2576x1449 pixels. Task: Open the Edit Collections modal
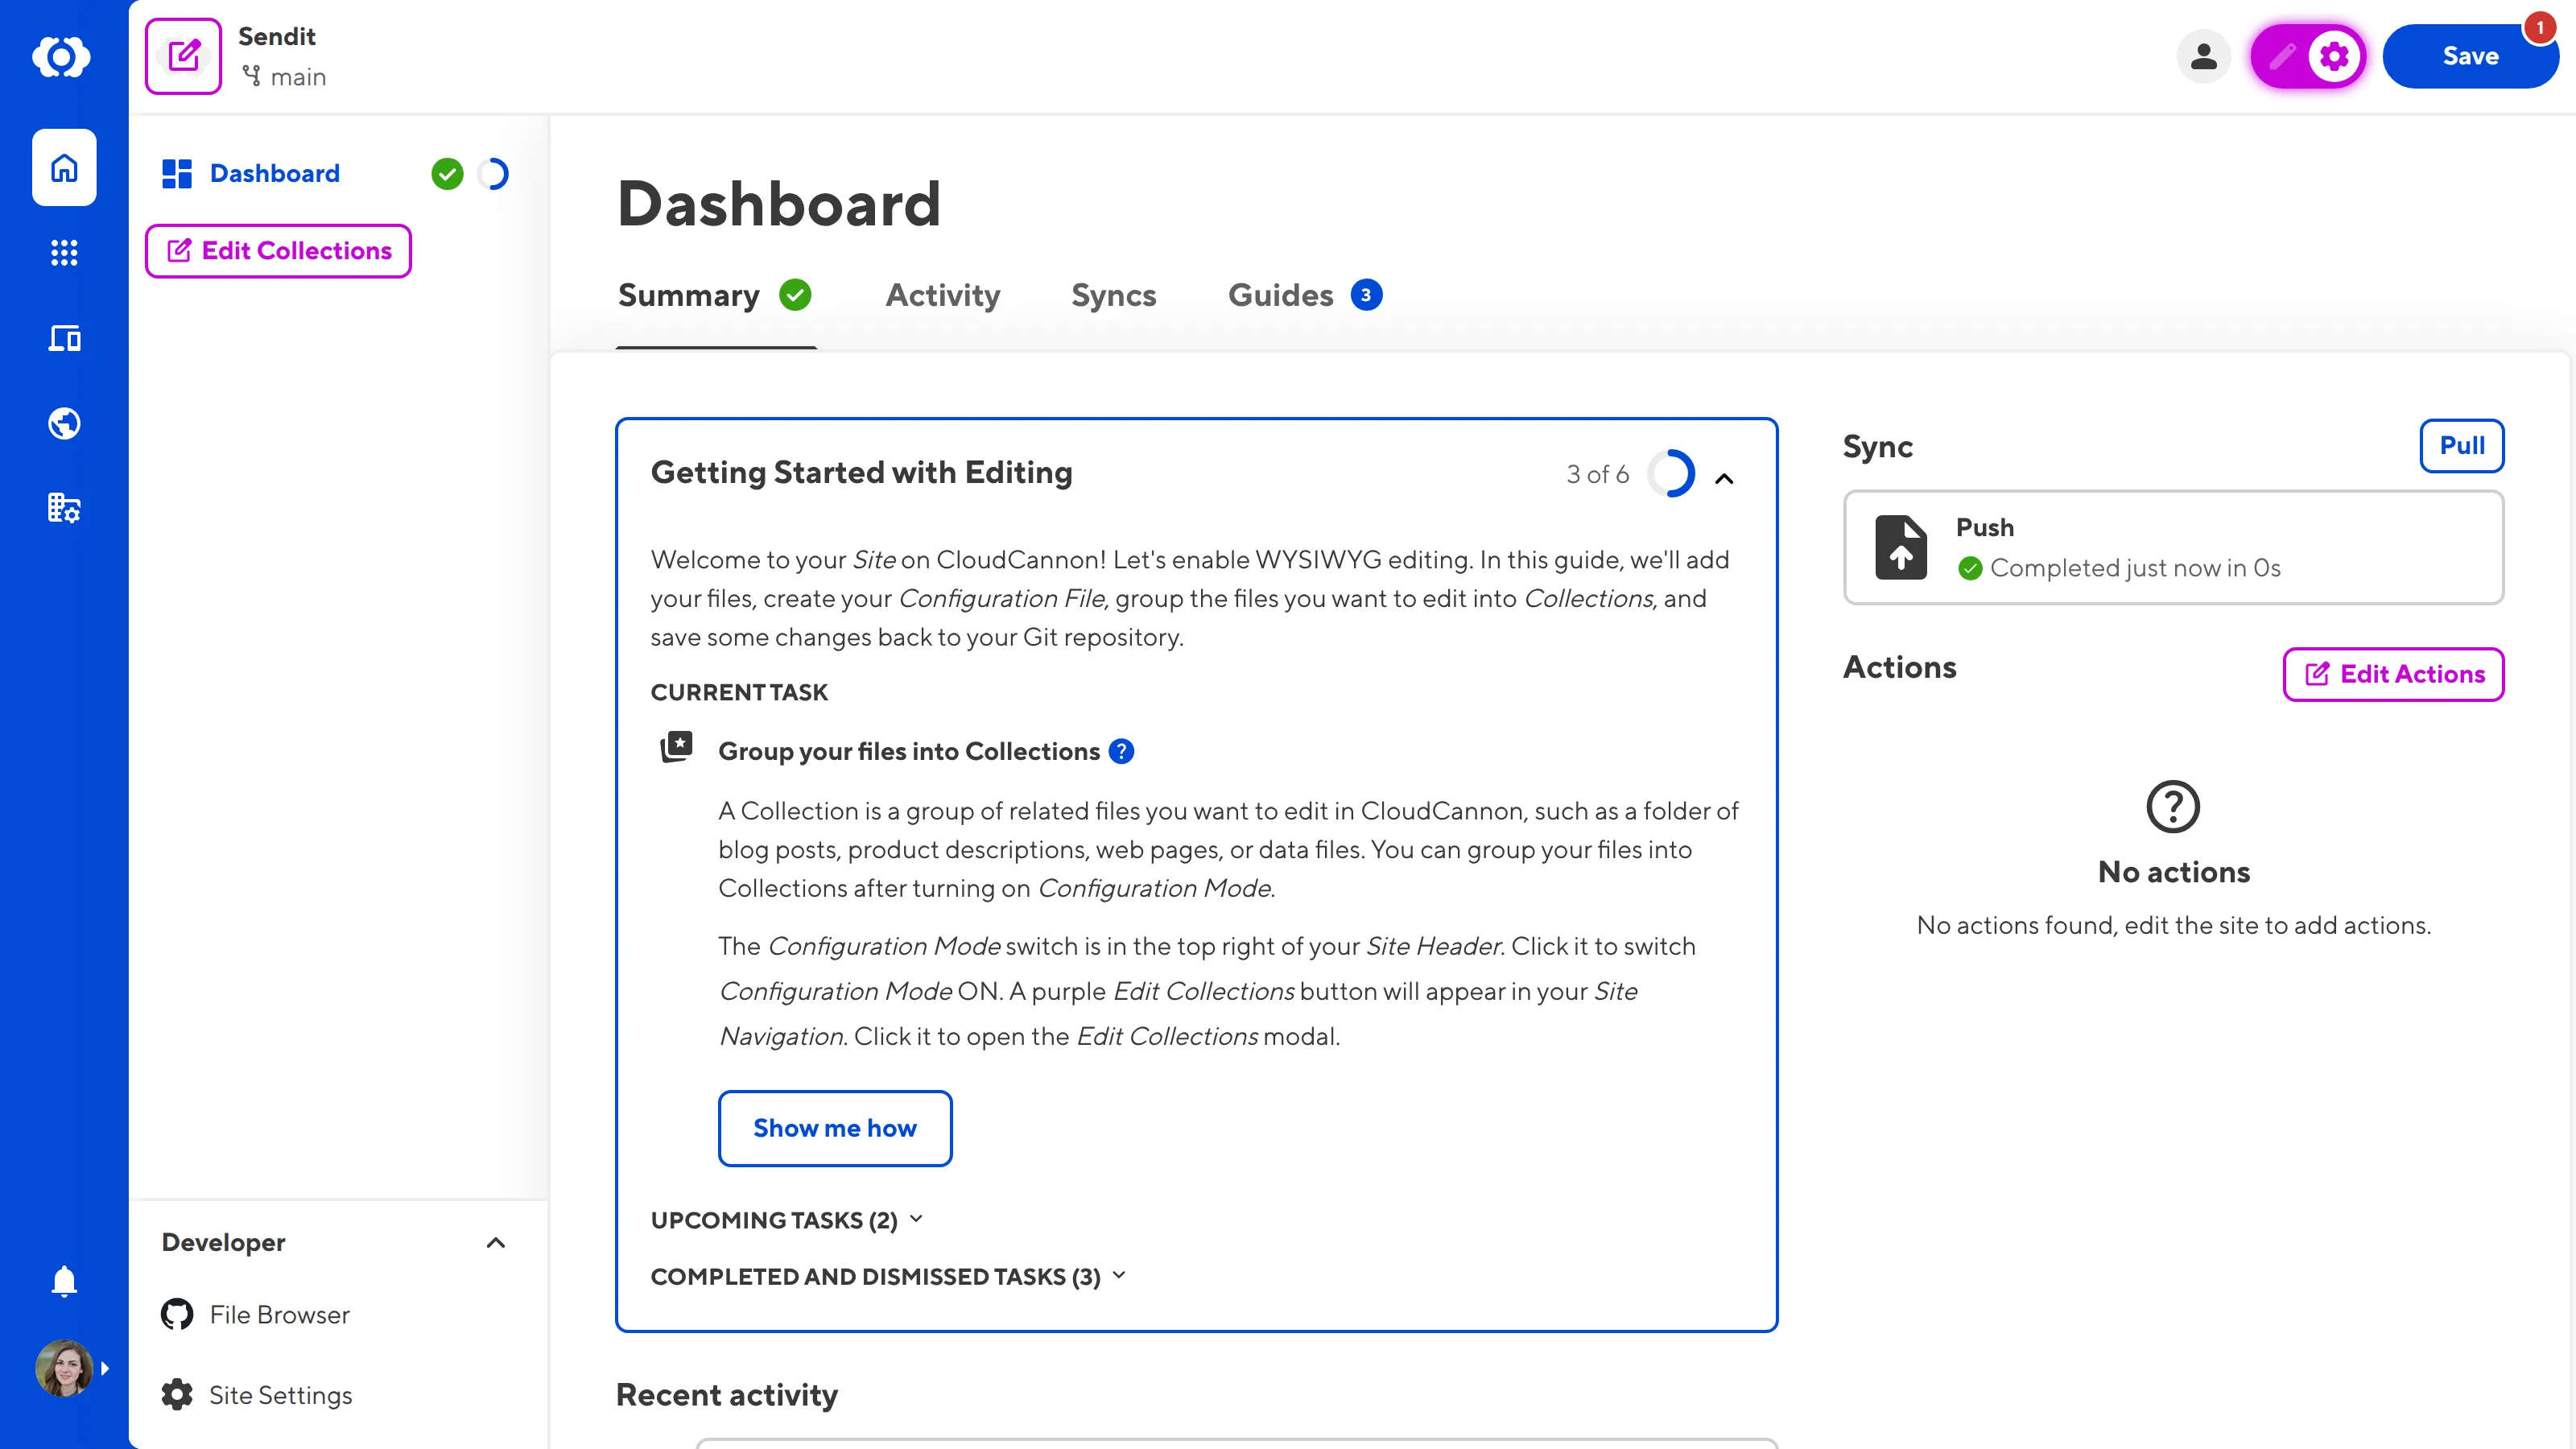pos(278,251)
